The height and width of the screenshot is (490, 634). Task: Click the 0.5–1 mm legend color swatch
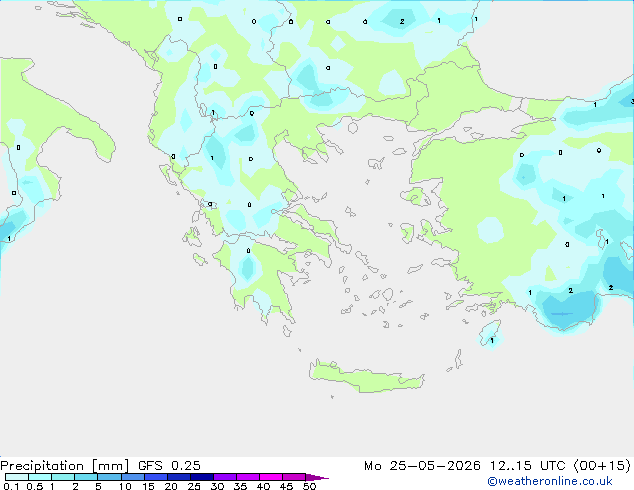tap(40, 477)
